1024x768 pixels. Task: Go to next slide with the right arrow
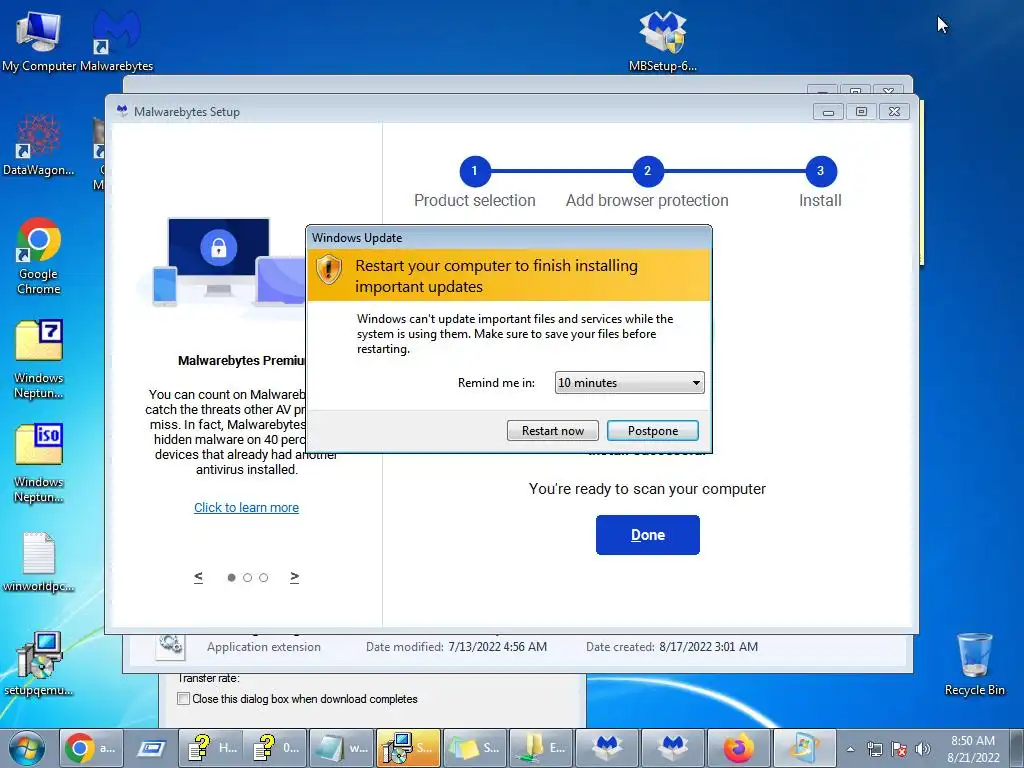(x=295, y=577)
